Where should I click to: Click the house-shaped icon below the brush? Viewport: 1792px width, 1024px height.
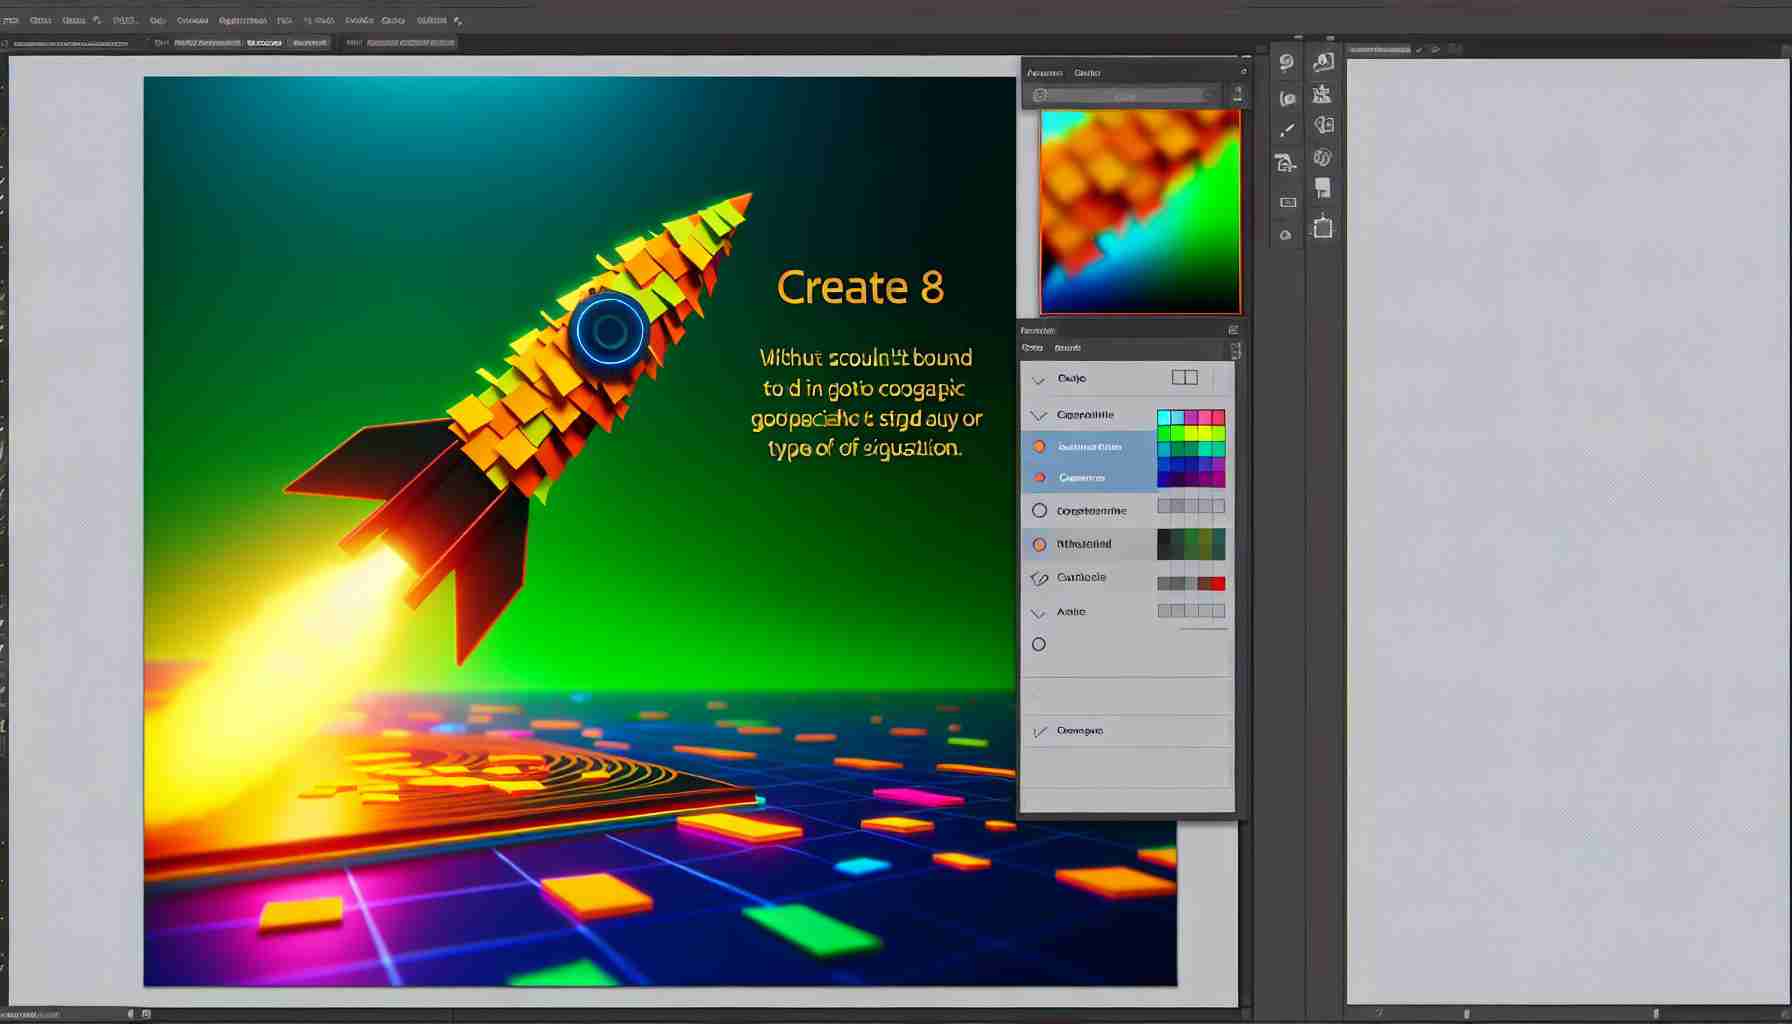[x=1286, y=163]
